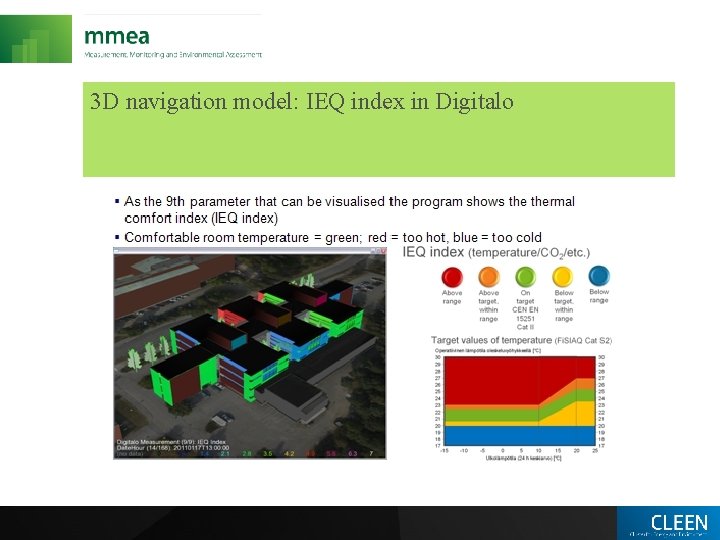Screen dimensions: 720x540
Task: Click the Measurement, Monitoring and Environmental Assessment subtitle
Action: pyautogui.click(x=173, y=55)
